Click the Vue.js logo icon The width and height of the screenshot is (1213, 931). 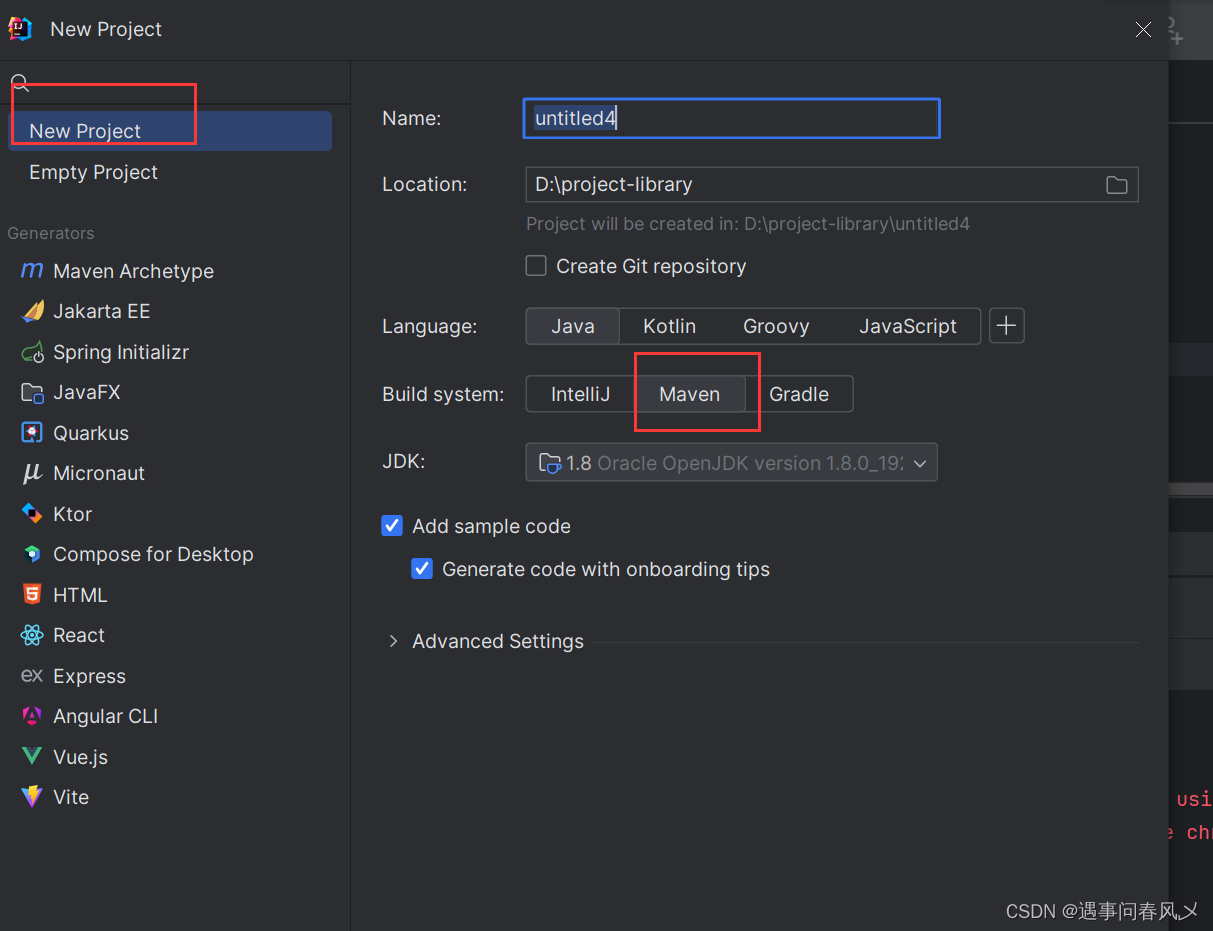[33, 757]
